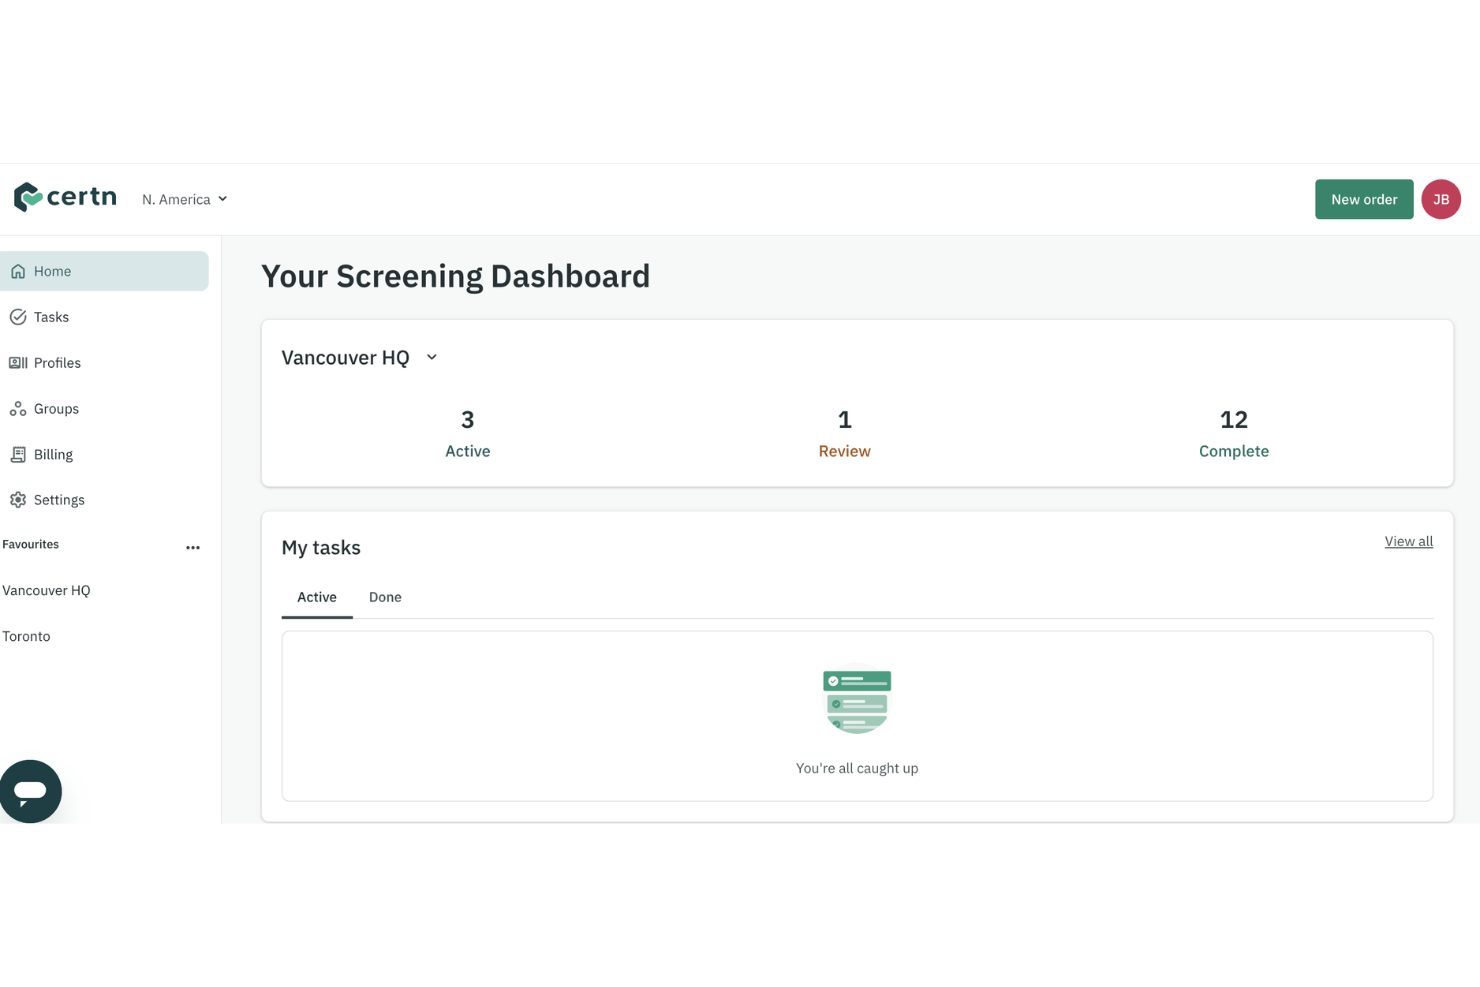Click the Tasks checkmark icon
Screen dimensions: 1480x987
pyautogui.click(x=18, y=317)
